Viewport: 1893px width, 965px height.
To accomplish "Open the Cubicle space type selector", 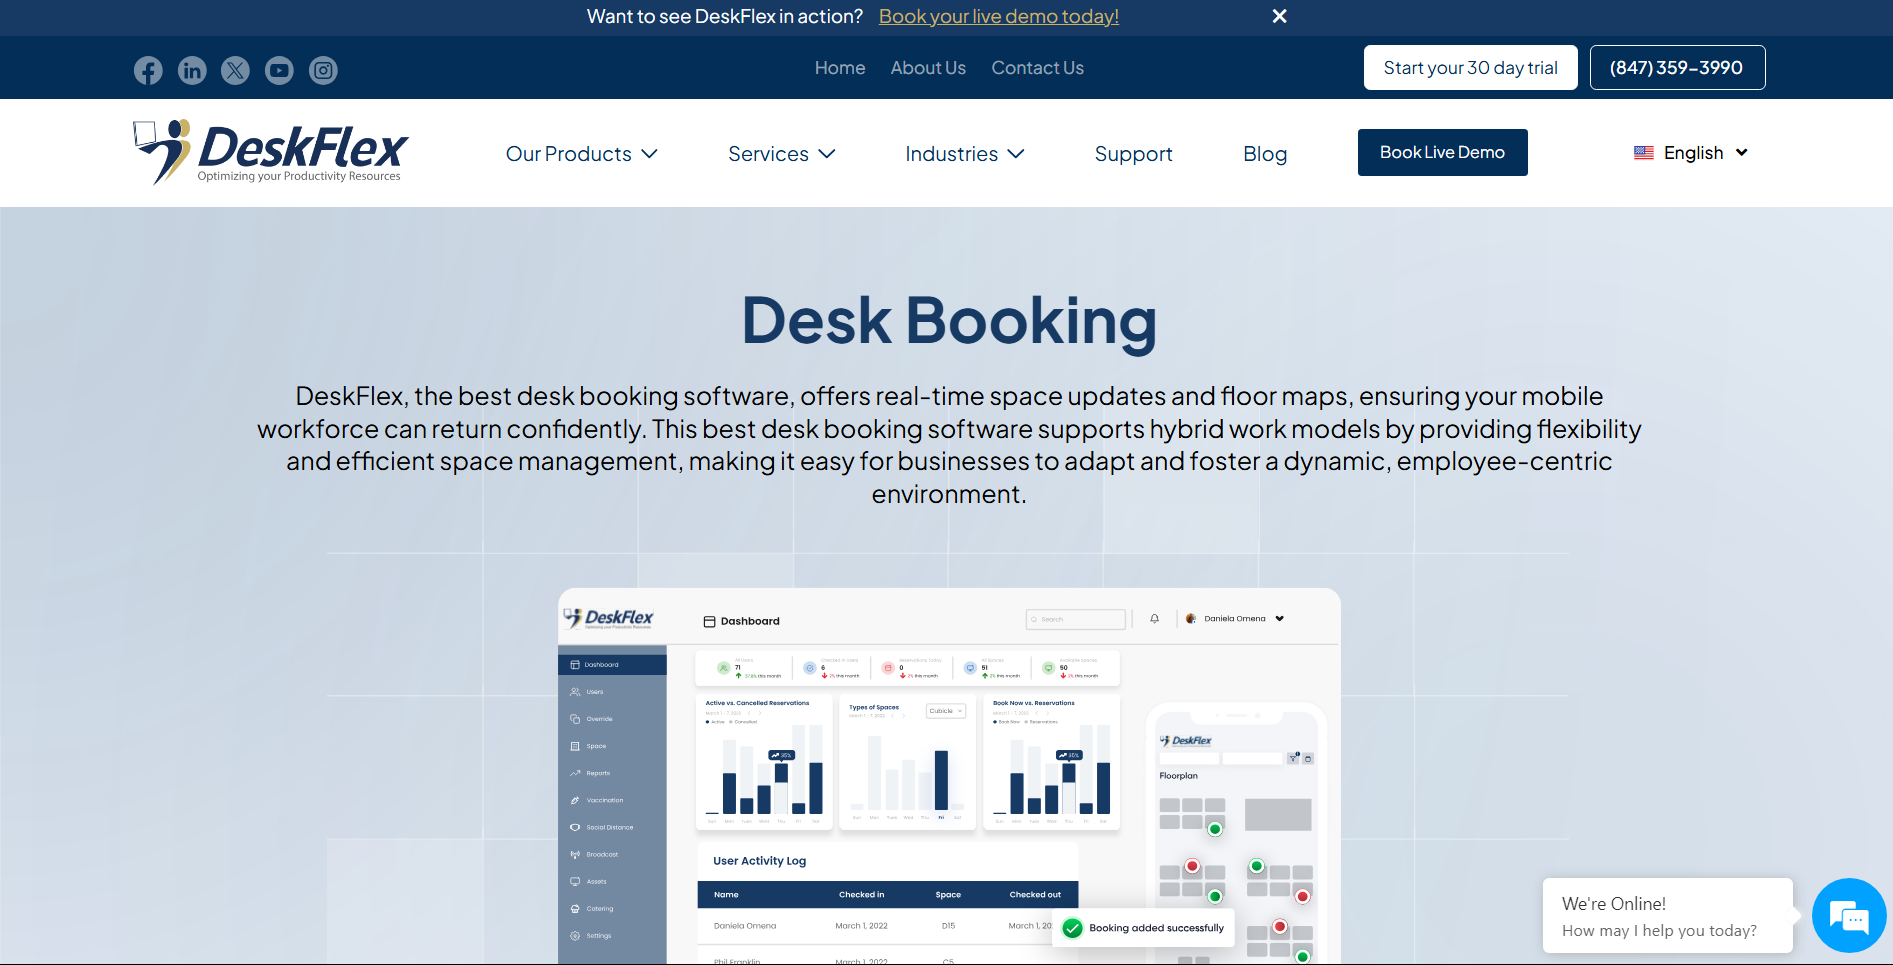I will click(944, 710).
